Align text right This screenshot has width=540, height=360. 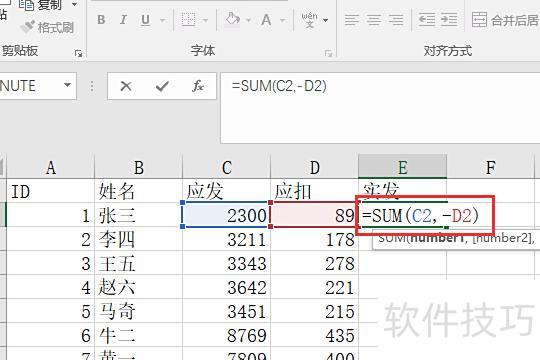[x=396, y=20]
